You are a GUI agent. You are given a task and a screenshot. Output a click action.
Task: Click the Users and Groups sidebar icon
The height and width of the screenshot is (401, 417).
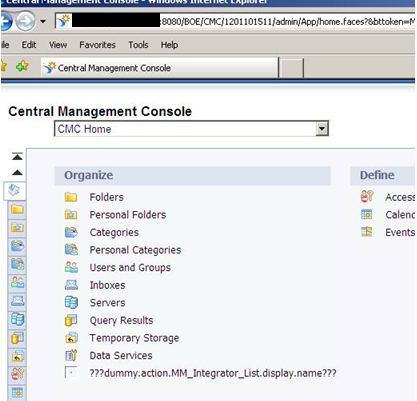click(x=17, y=282)
